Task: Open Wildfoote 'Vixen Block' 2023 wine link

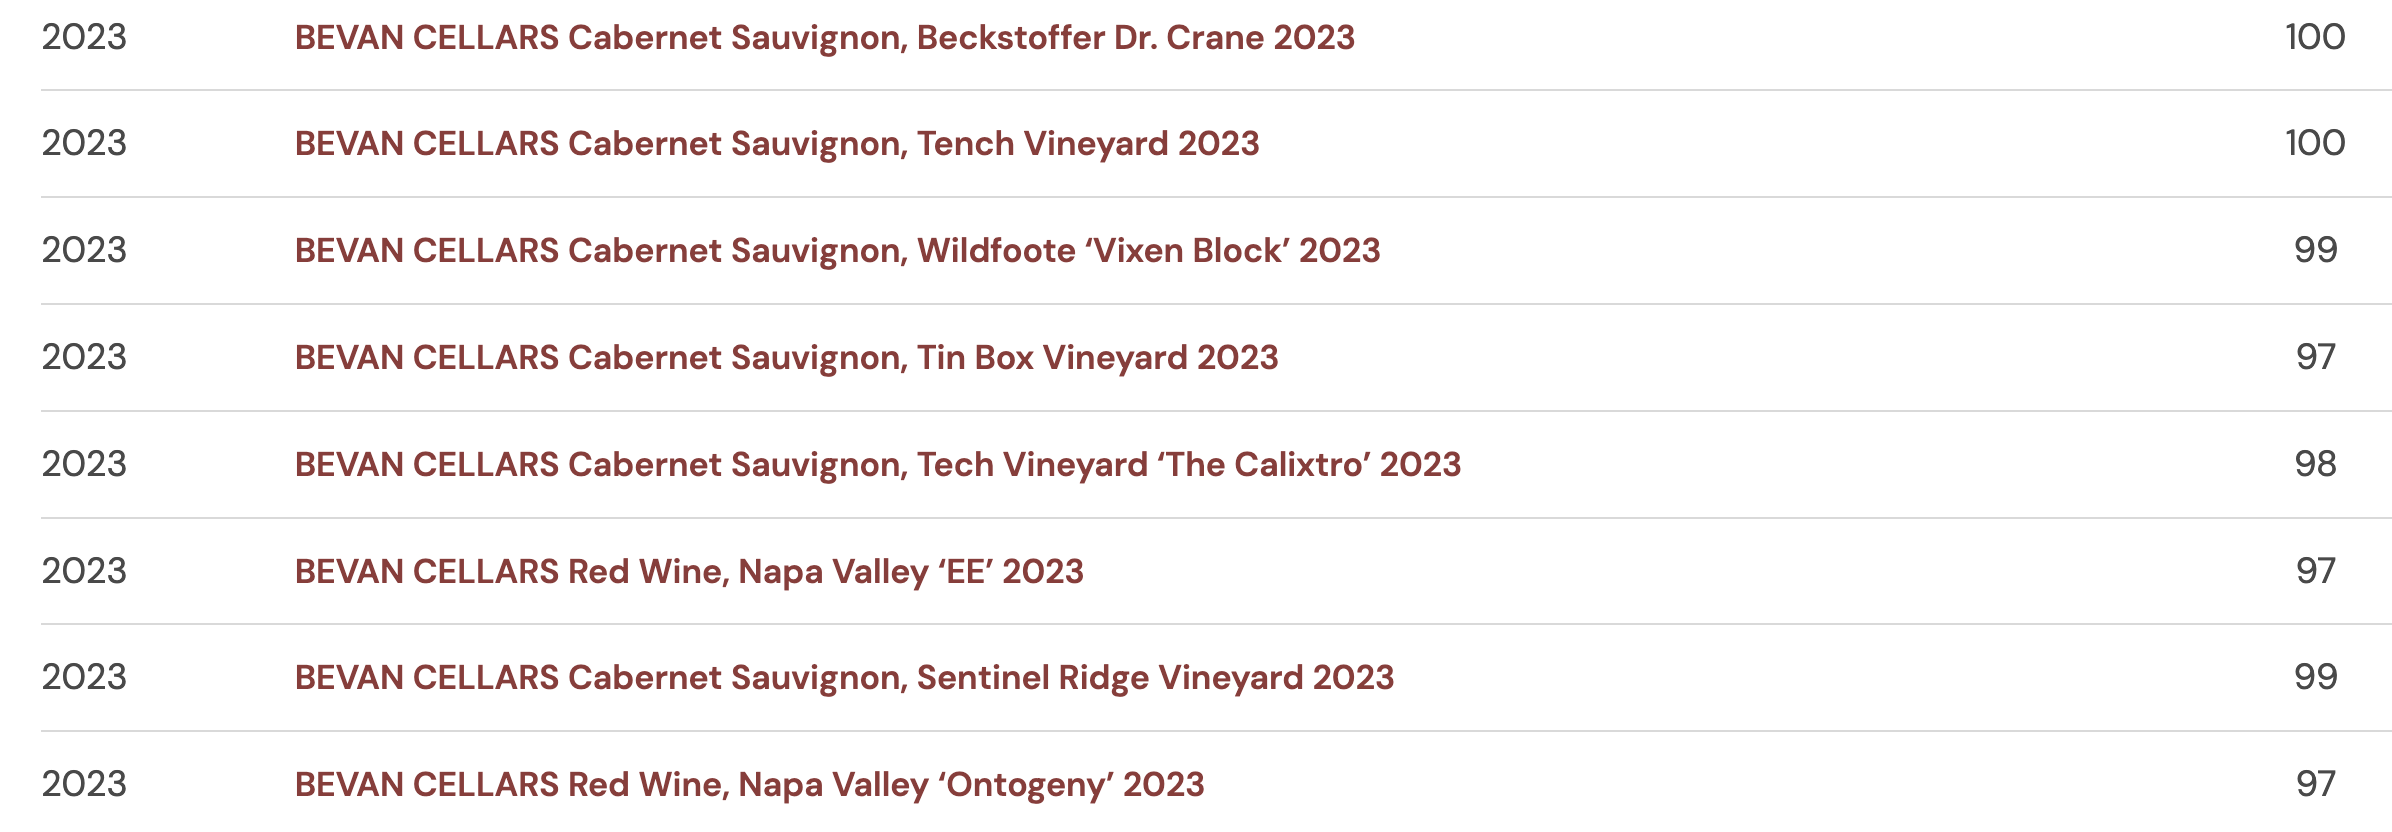Action: (x=837, y=251)
